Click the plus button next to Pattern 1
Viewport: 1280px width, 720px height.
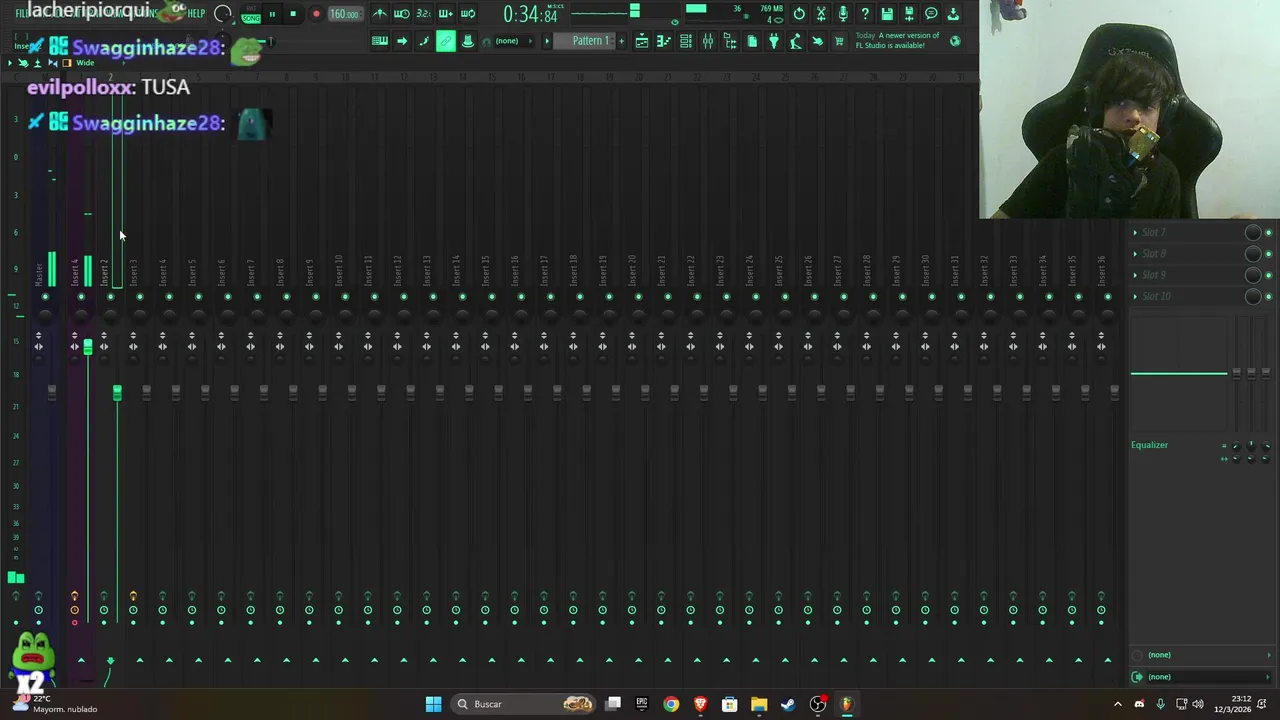point(621,41)
